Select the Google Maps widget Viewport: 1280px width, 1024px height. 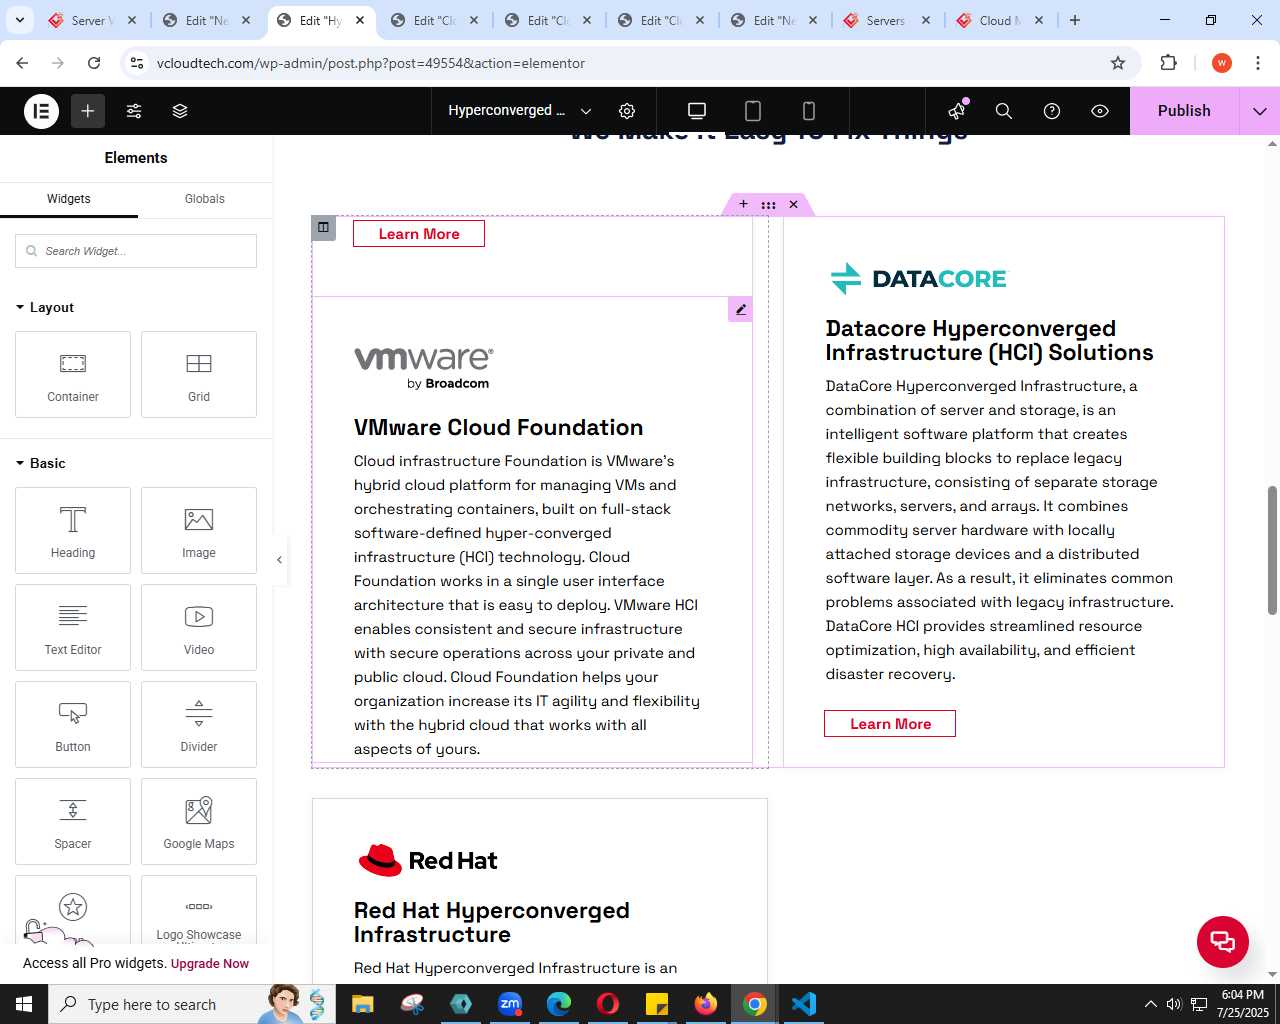(x=199, y=822)
